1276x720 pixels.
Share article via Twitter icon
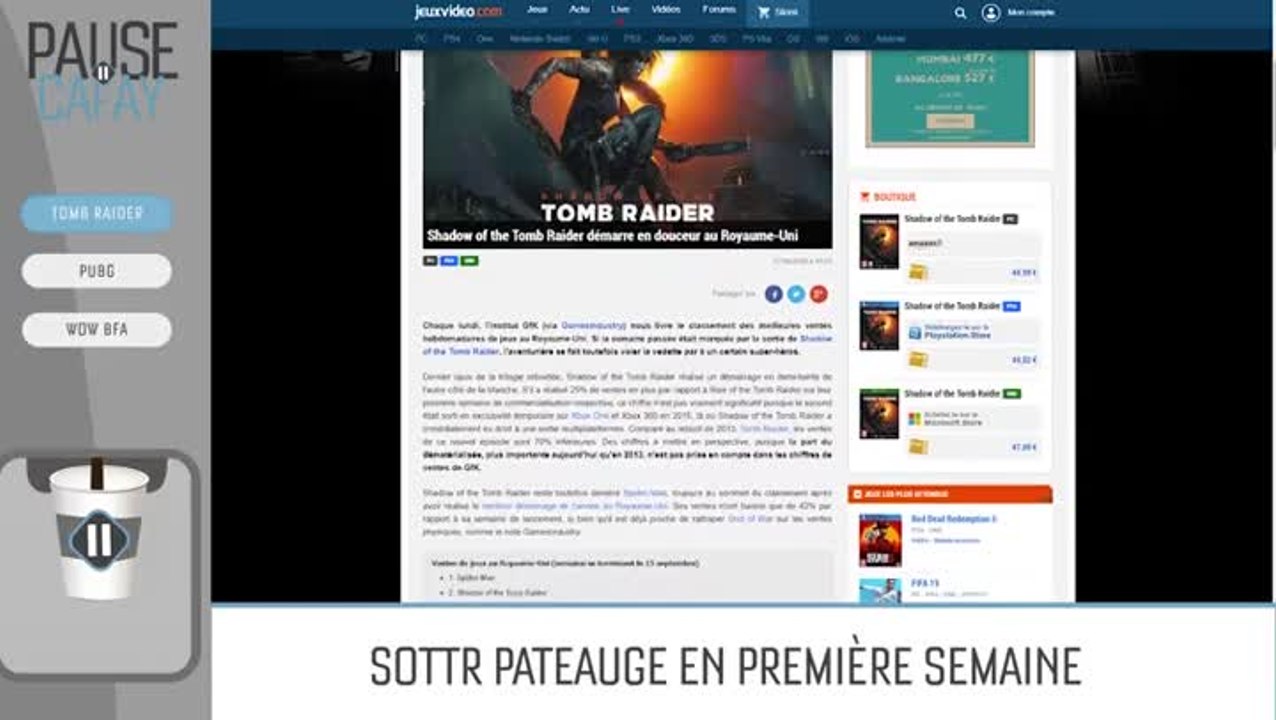click(x=796, y=294)
